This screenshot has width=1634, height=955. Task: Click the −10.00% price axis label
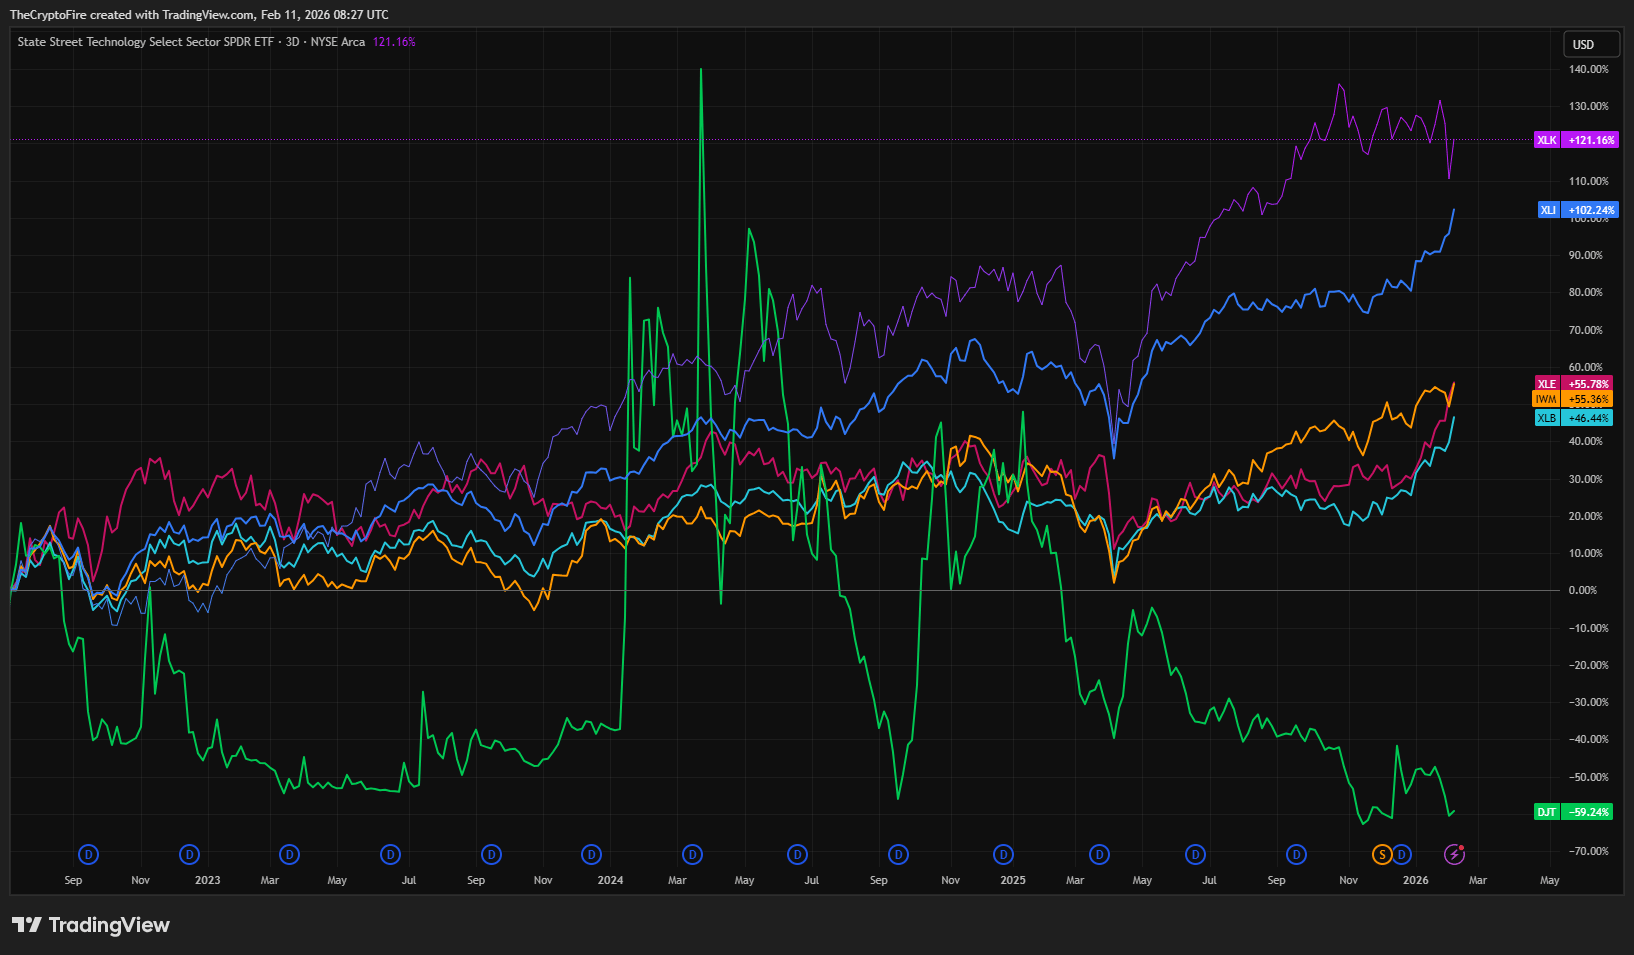(1587, 628)
